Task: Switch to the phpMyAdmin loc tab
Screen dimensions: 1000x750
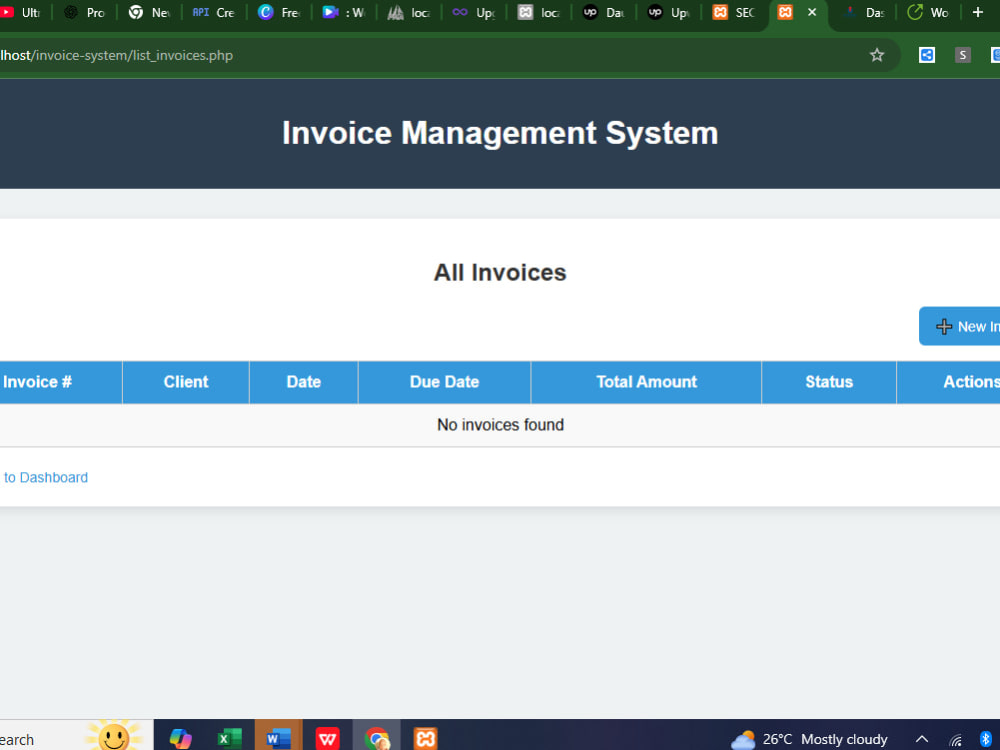Action: 408,13
